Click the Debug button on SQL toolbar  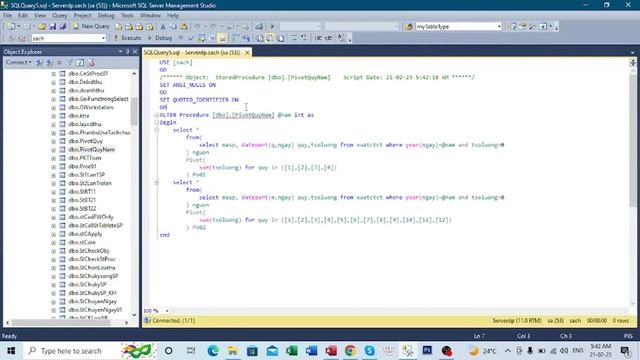[160, 38]
